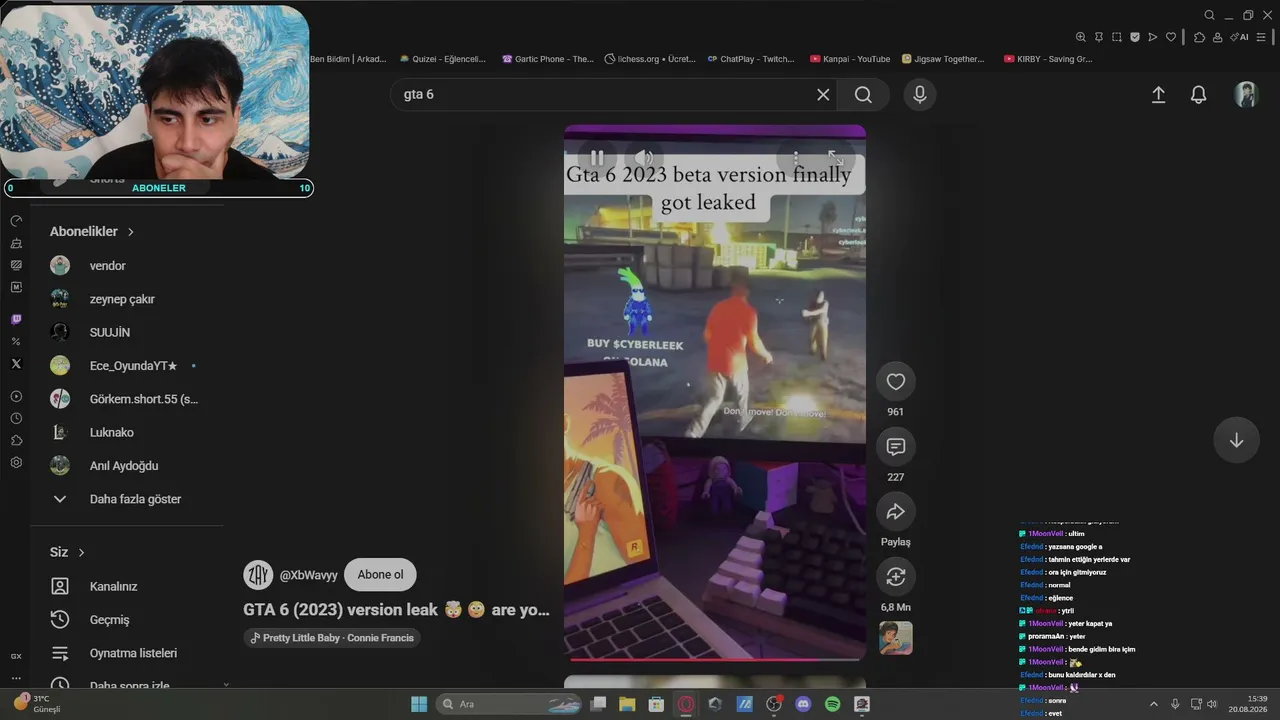This screenshot has width=1280, height=720.
Task: Open the Kanpai - YouTube bookmark
Action: click(850, 59)
